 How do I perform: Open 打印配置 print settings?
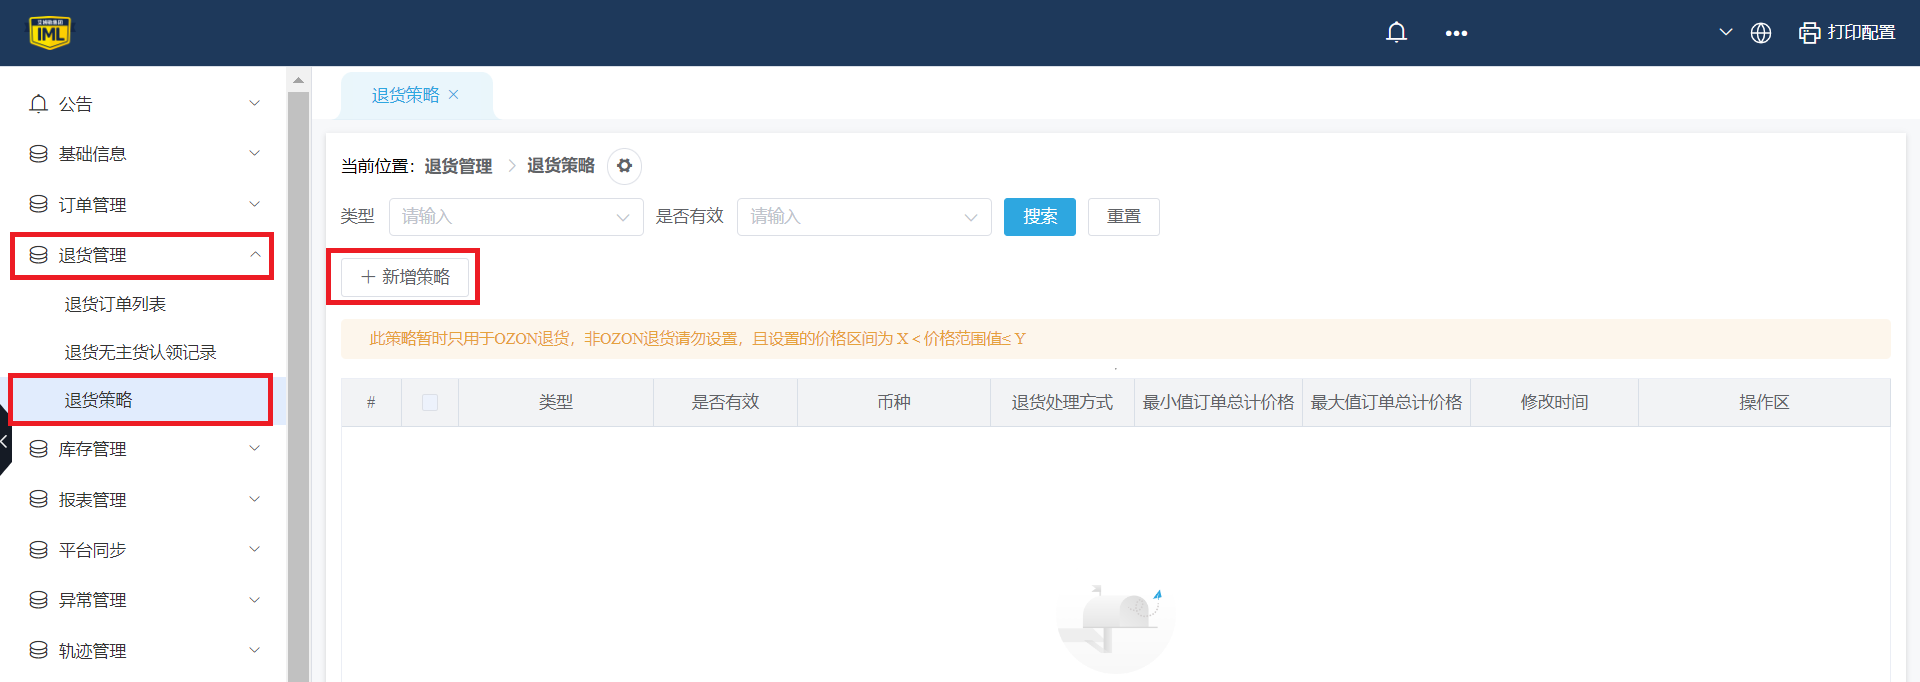coord(1847,33)
